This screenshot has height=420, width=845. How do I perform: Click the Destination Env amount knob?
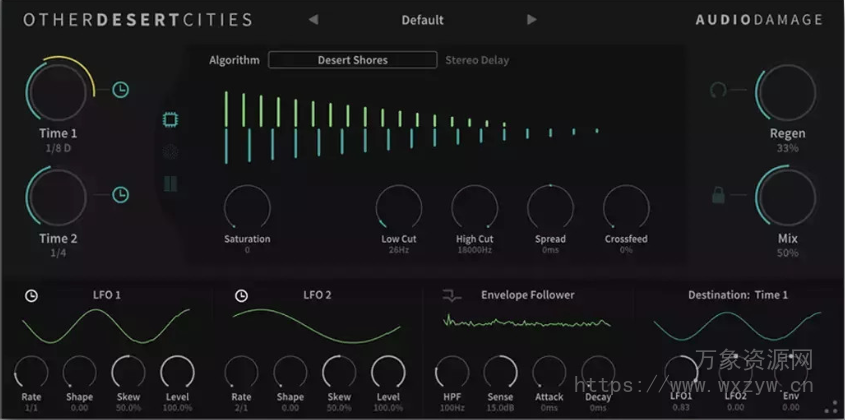coord(791,372)
